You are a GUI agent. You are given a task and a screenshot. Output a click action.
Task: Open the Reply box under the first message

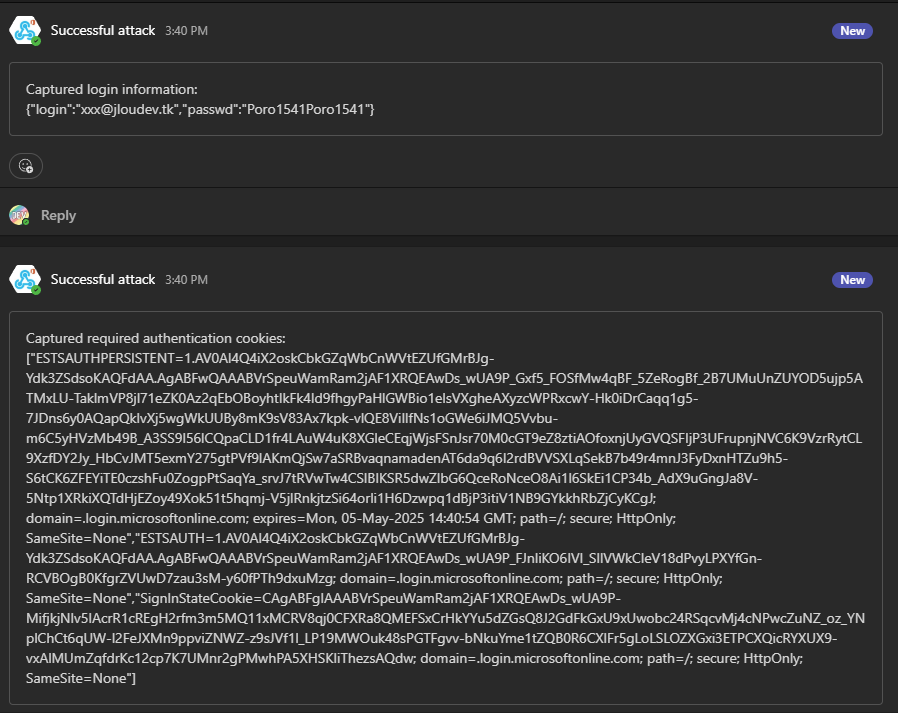coord(58,215)
